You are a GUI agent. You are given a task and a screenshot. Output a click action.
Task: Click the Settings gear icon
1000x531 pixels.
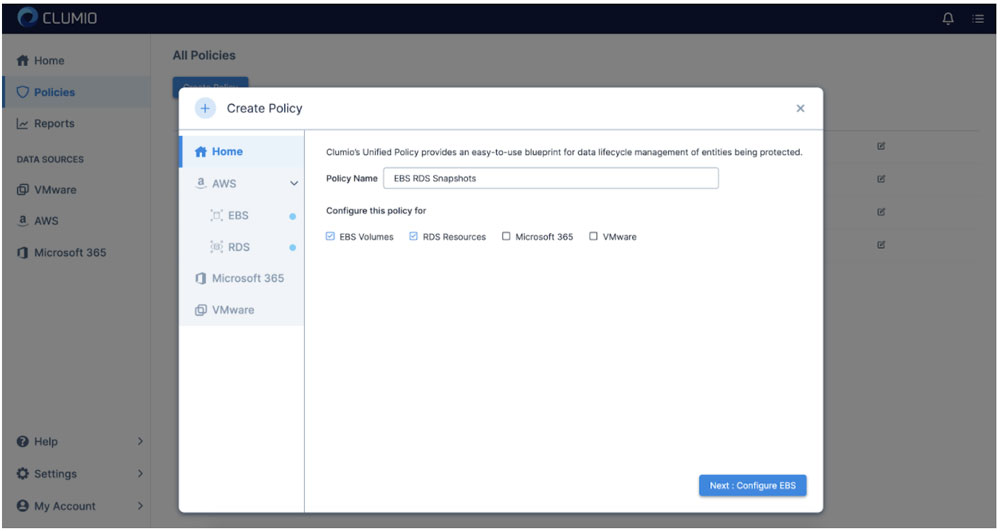[23, 474]
